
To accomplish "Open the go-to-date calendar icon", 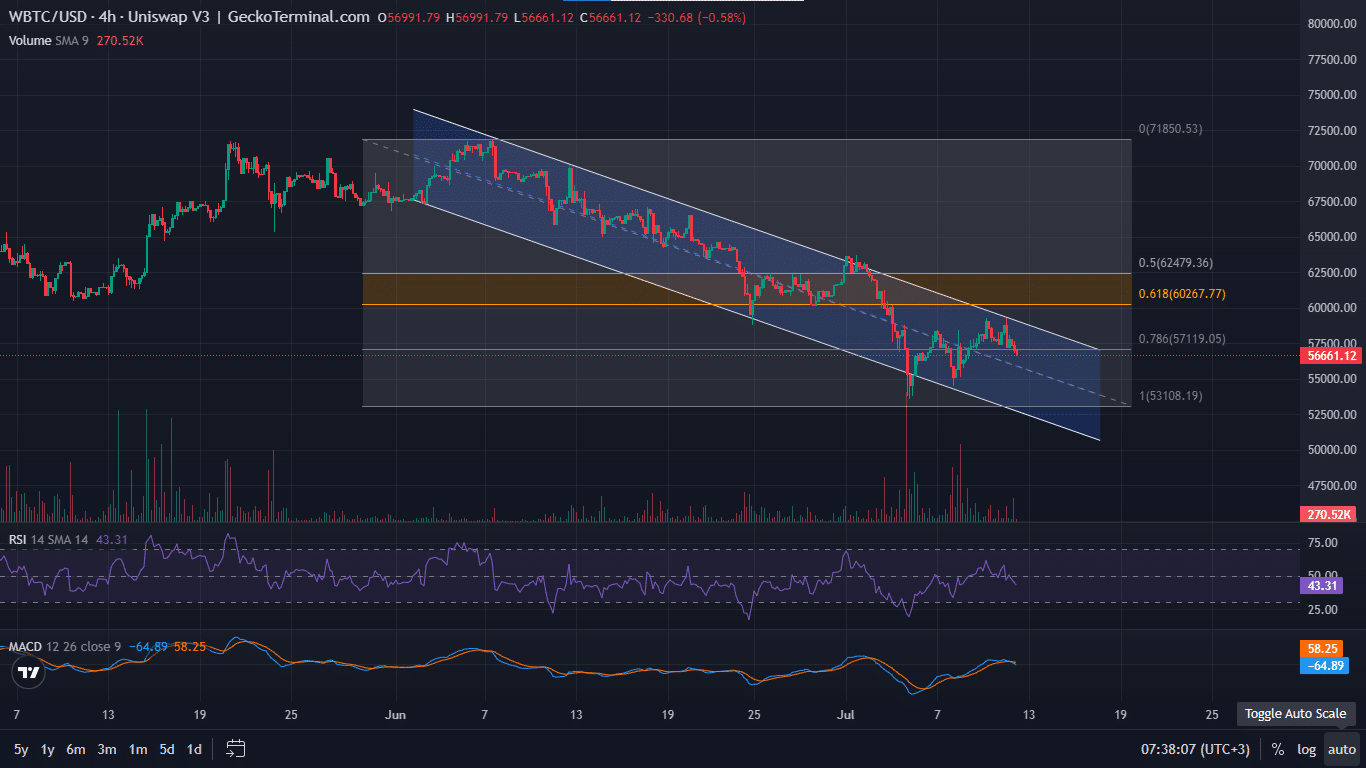I will [x=236, y=748].
